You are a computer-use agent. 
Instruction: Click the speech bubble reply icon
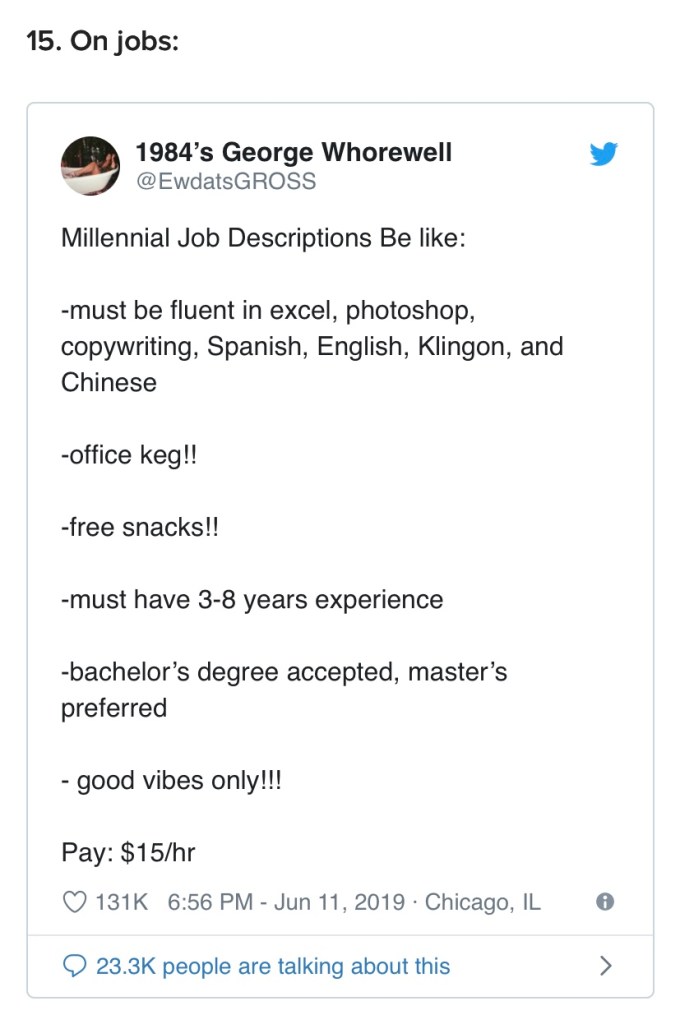click(75, 965)
